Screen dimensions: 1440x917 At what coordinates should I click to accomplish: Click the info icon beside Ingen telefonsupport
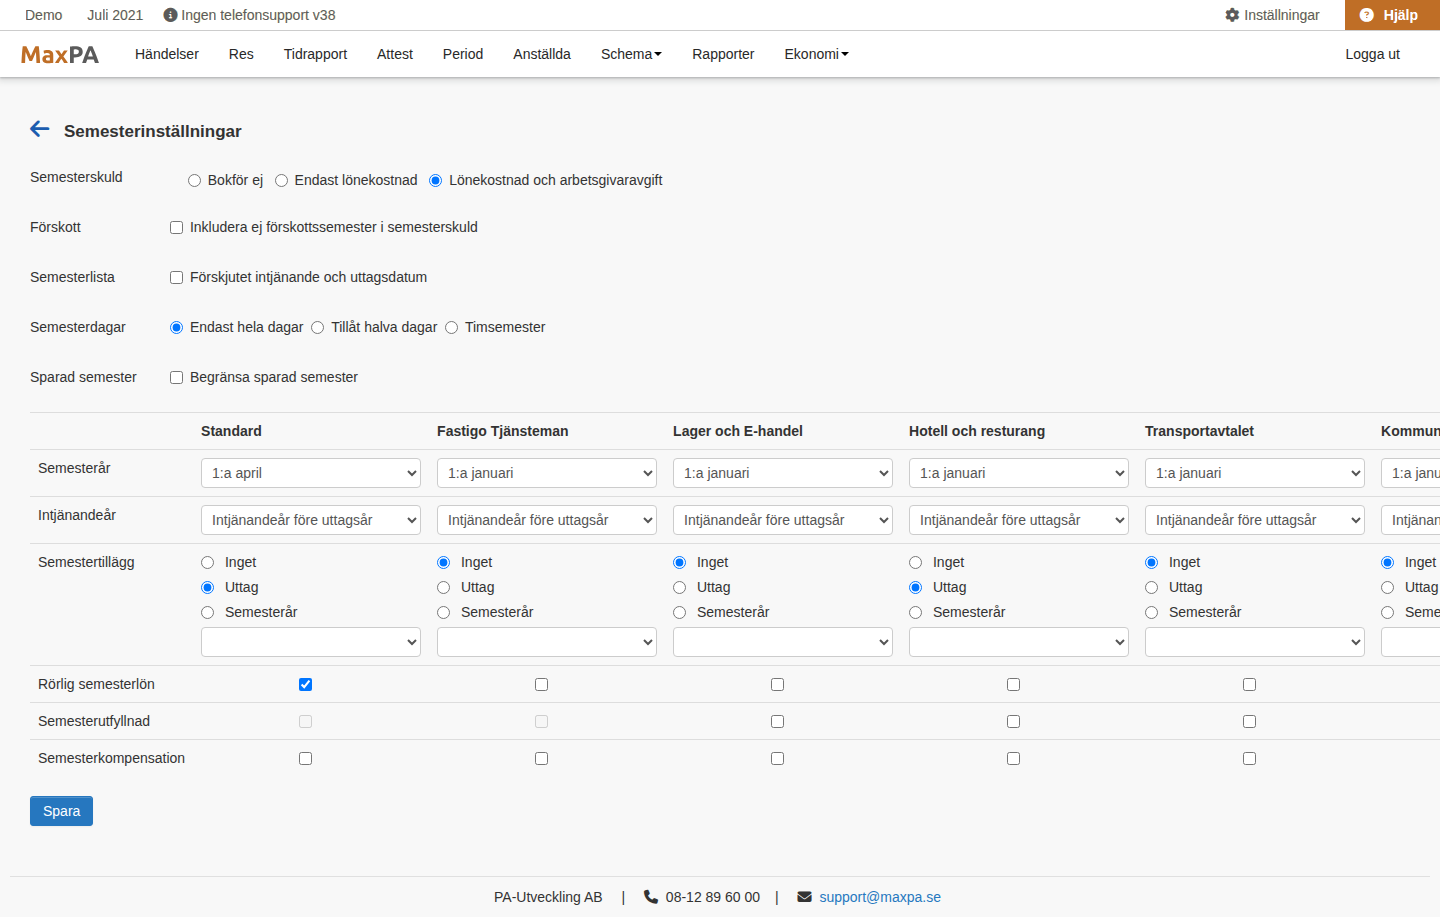pos(170,15)
